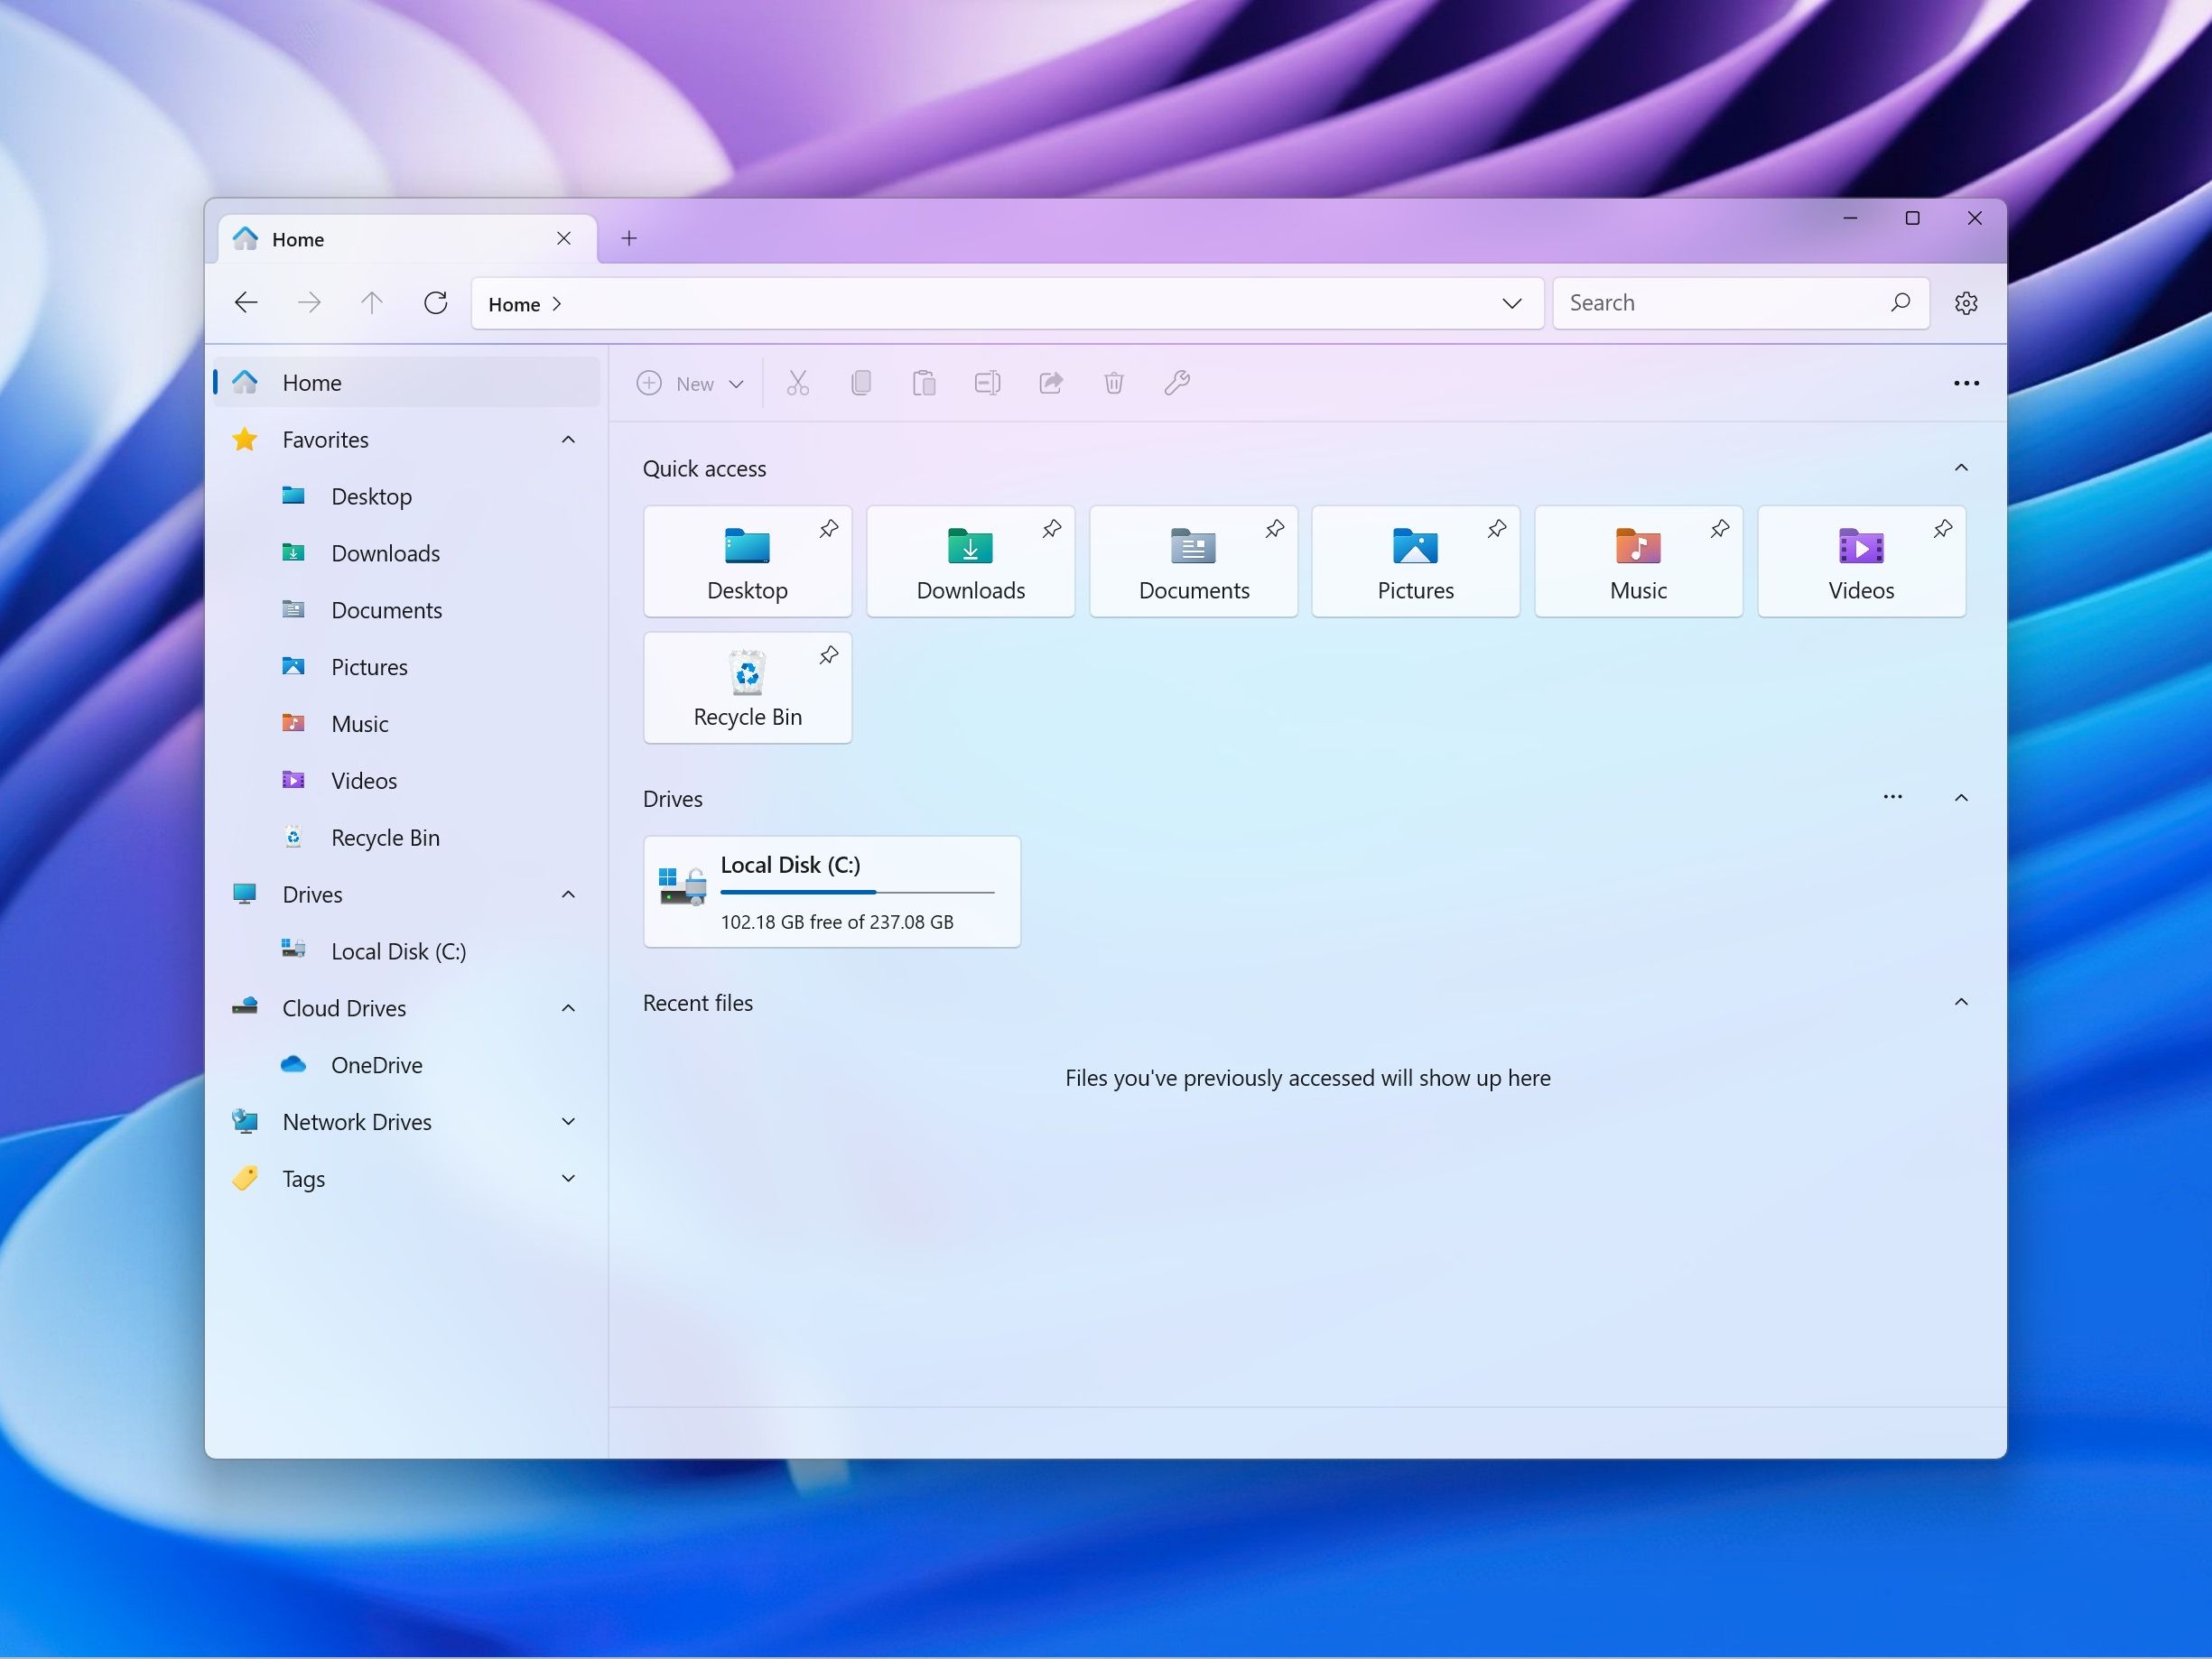Refresh the current view

click(x=435, y=303)
